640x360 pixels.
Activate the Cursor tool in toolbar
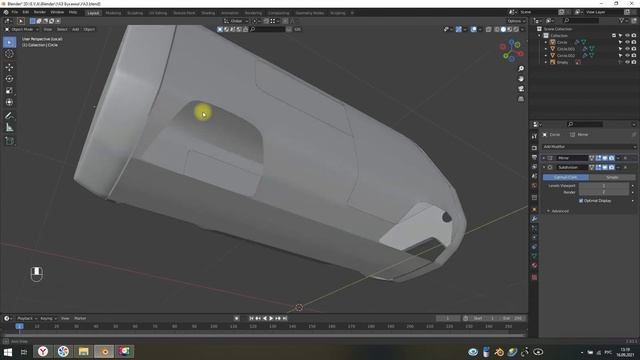[9, 53]
